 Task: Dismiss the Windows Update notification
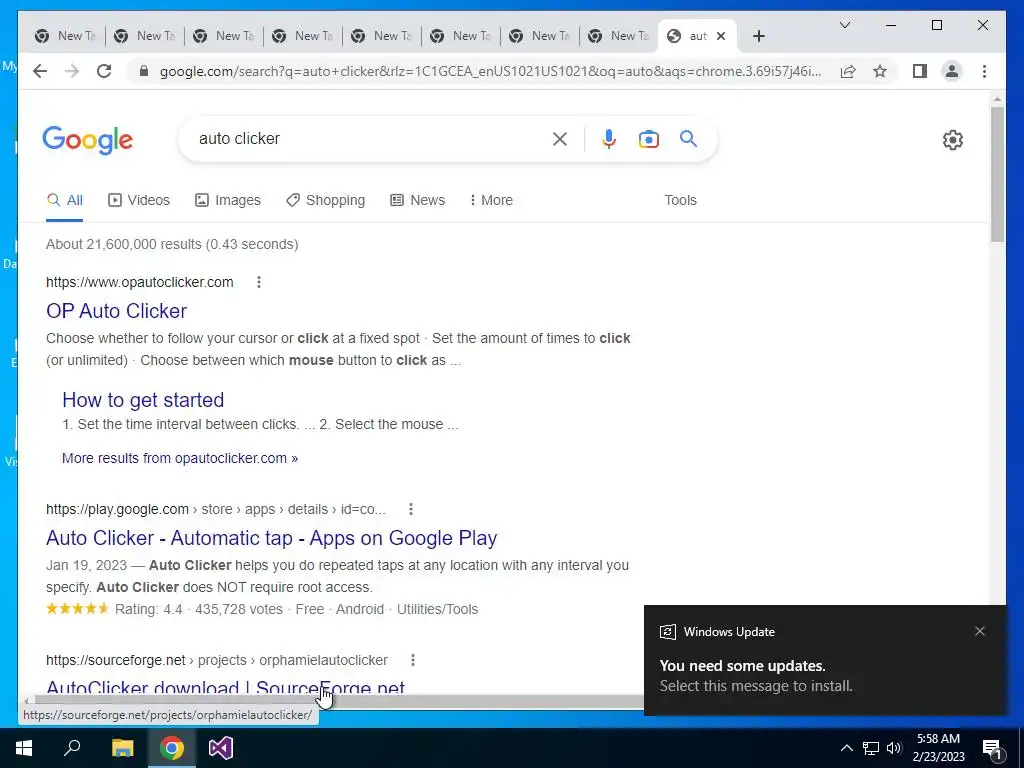pos(980,631)
